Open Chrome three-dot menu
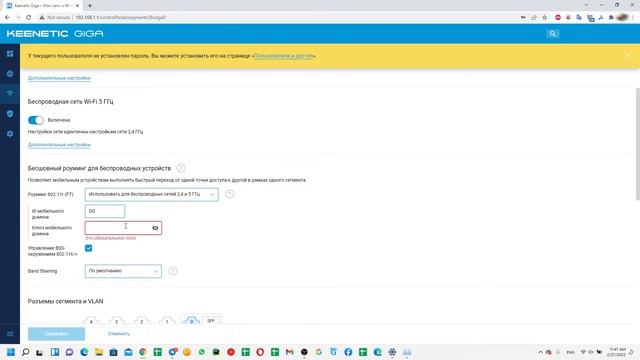640x360 pixels. [x=634, y=18]
